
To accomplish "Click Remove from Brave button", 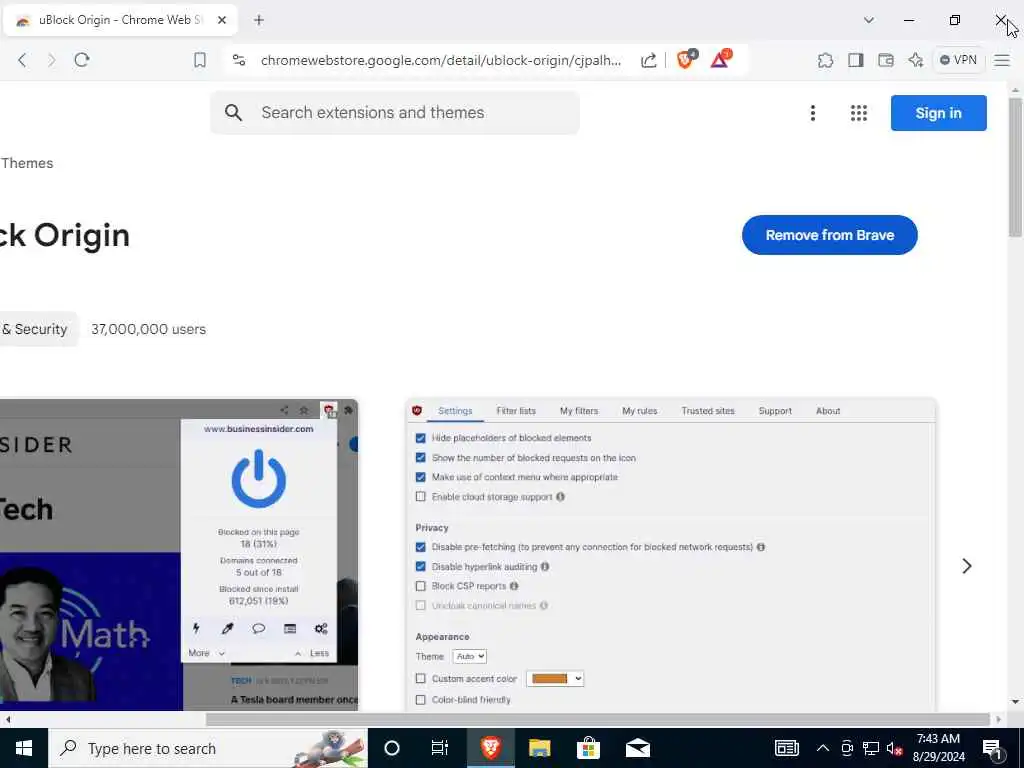I will coord(829,235).
